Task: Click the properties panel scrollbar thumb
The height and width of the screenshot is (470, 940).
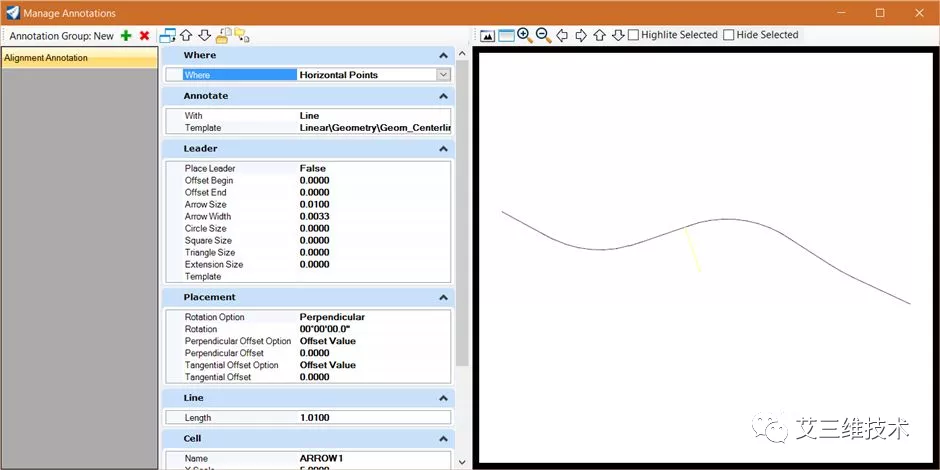Action: [x=462, y=213]
